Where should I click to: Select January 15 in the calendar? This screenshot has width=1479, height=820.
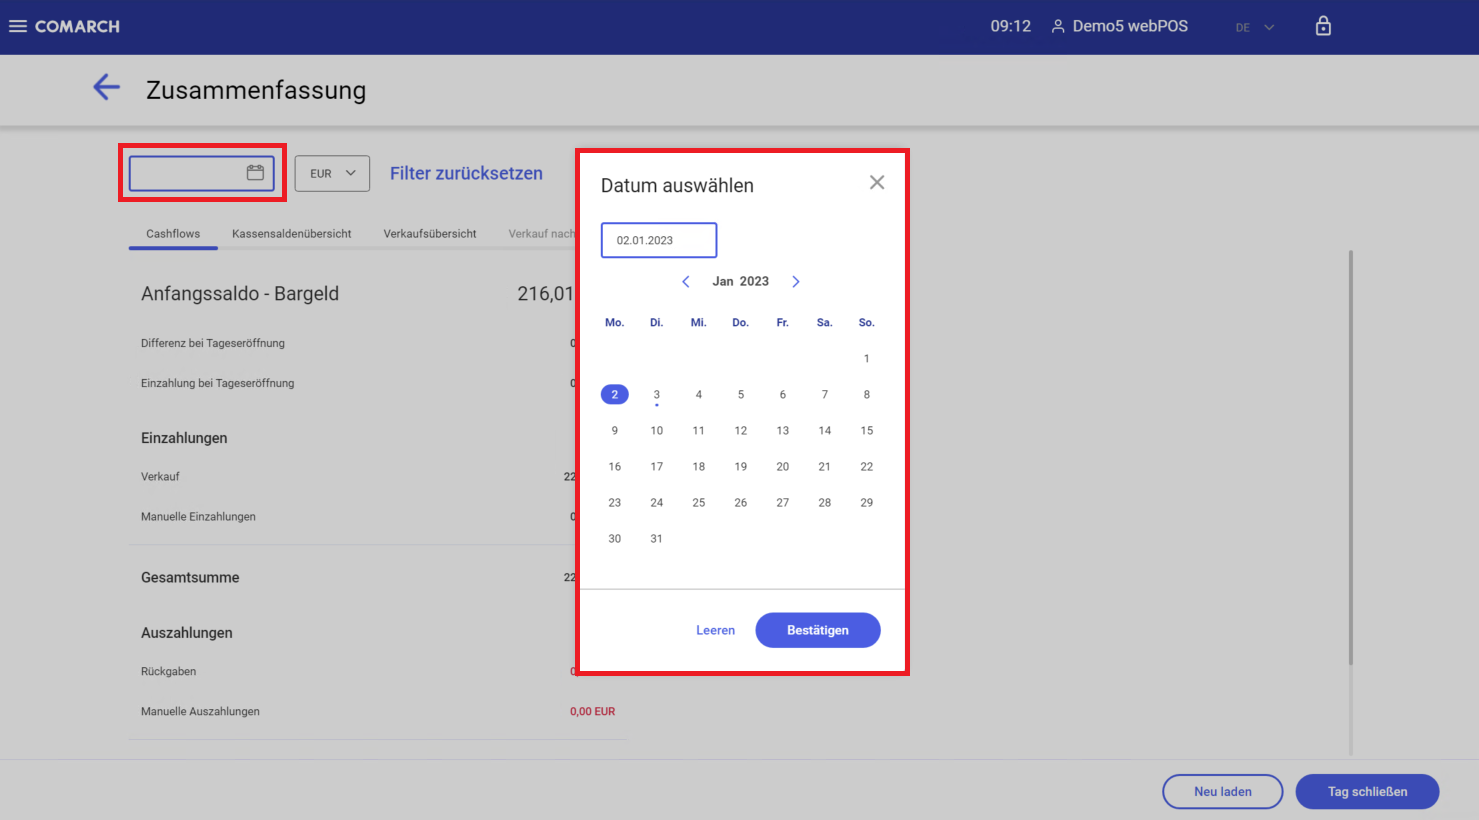pyautogui.click(x=866, y=431)
